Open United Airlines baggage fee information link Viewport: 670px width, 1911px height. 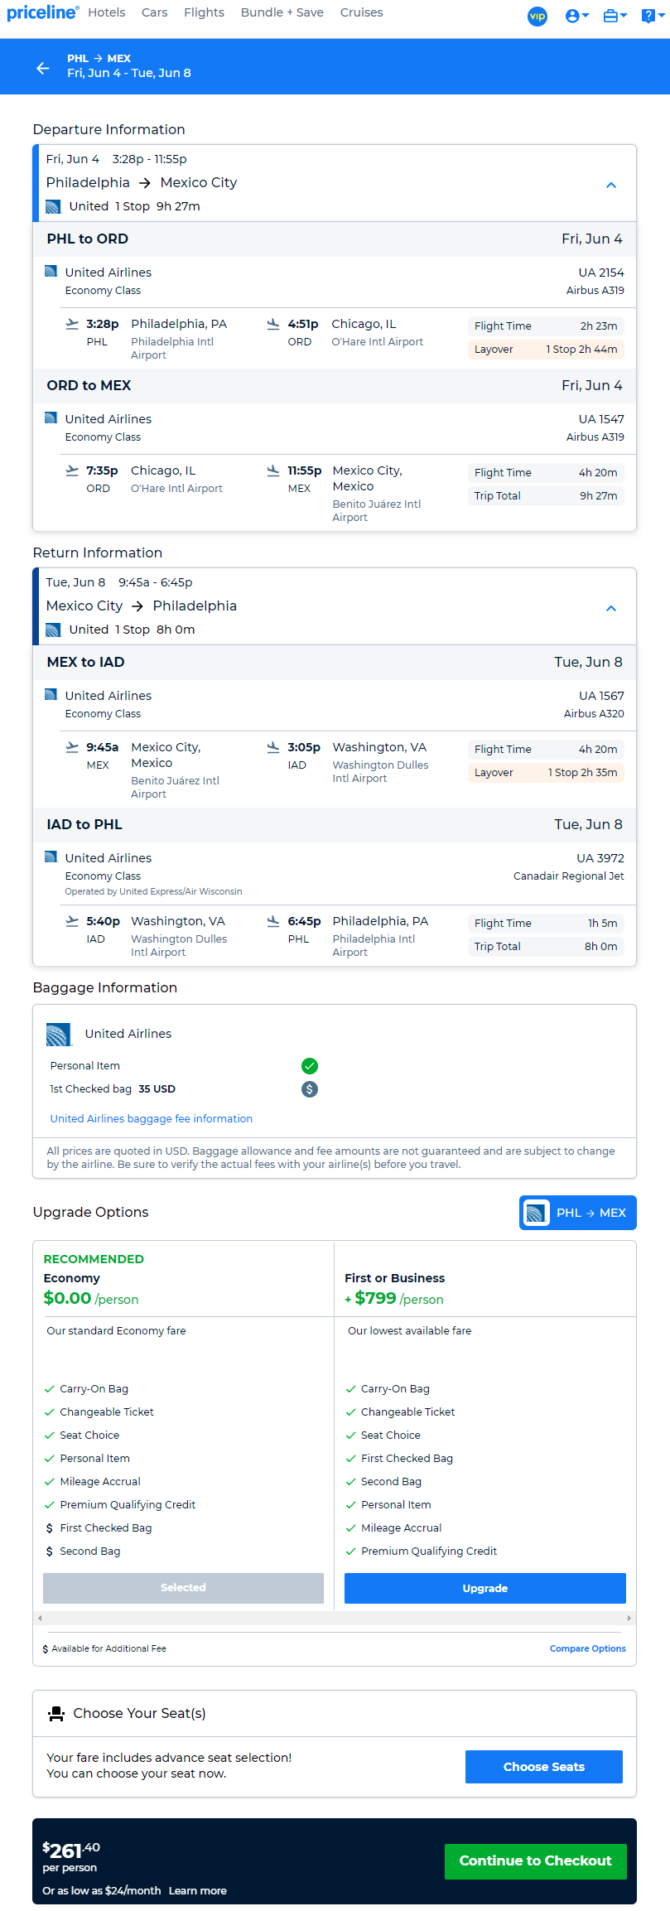[151, 1119]
